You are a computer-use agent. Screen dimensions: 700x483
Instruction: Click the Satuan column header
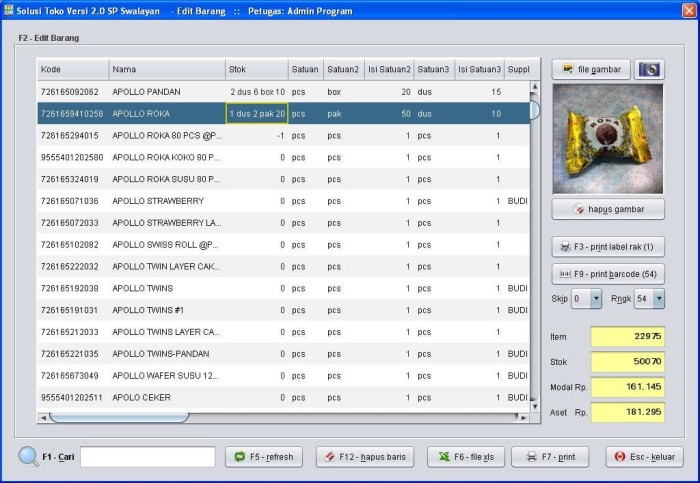click(x=306, y=70)
